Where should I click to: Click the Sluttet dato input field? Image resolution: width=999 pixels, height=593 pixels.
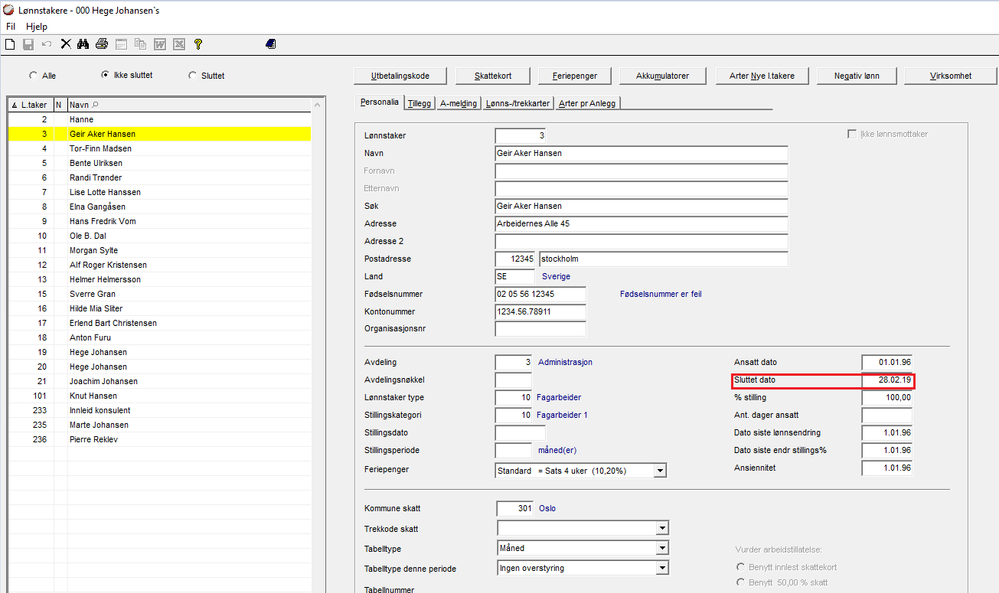pyautogui.click(x=887, y=380)
